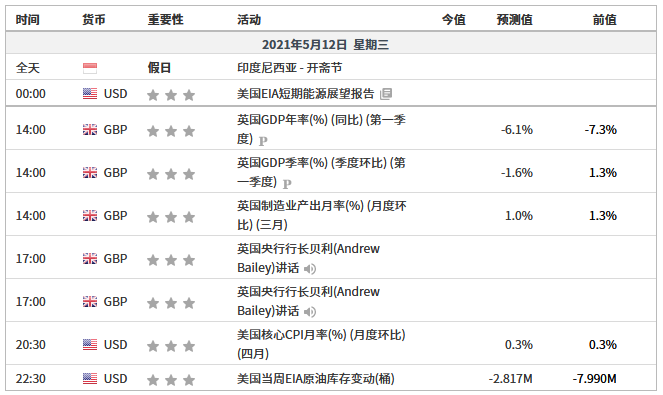Click the forecast value -6.1%
This screenshot has width=663, height=395.
point(517,129)
